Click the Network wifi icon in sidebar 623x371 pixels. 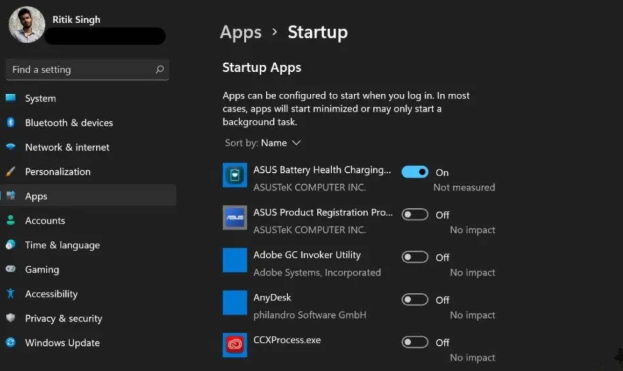(11, 147)
